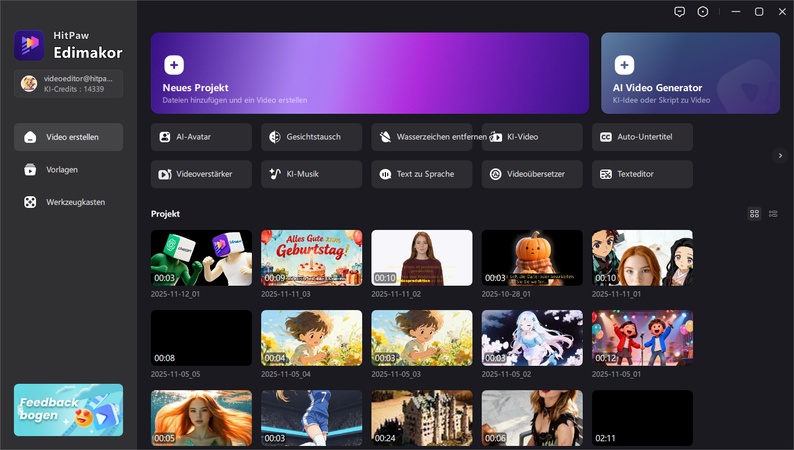This screenshot has height=450, width=794.
Task: Switch projects to grid view
Action: tap(755, 214)
